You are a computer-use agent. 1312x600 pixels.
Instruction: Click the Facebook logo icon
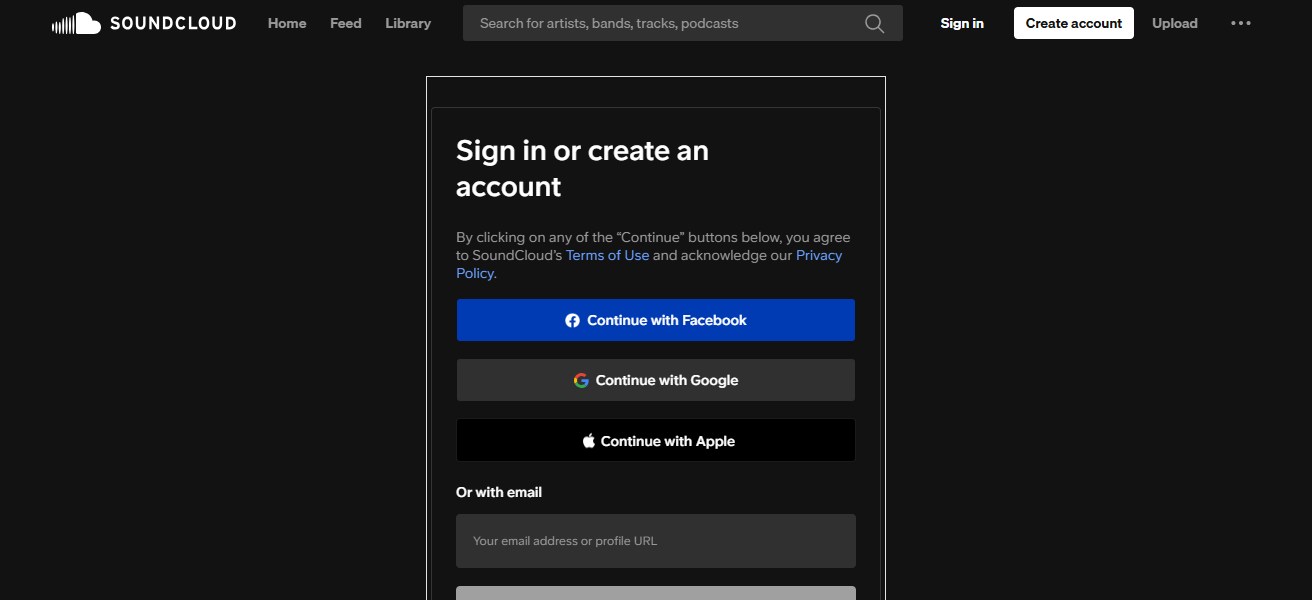572,321
